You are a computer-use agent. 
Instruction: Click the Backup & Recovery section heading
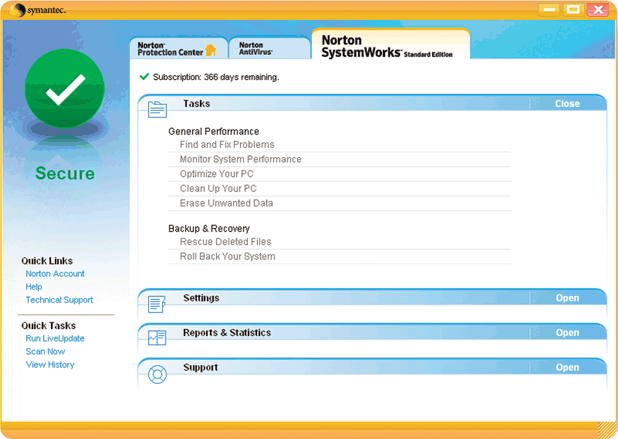[x=209, y=229]
